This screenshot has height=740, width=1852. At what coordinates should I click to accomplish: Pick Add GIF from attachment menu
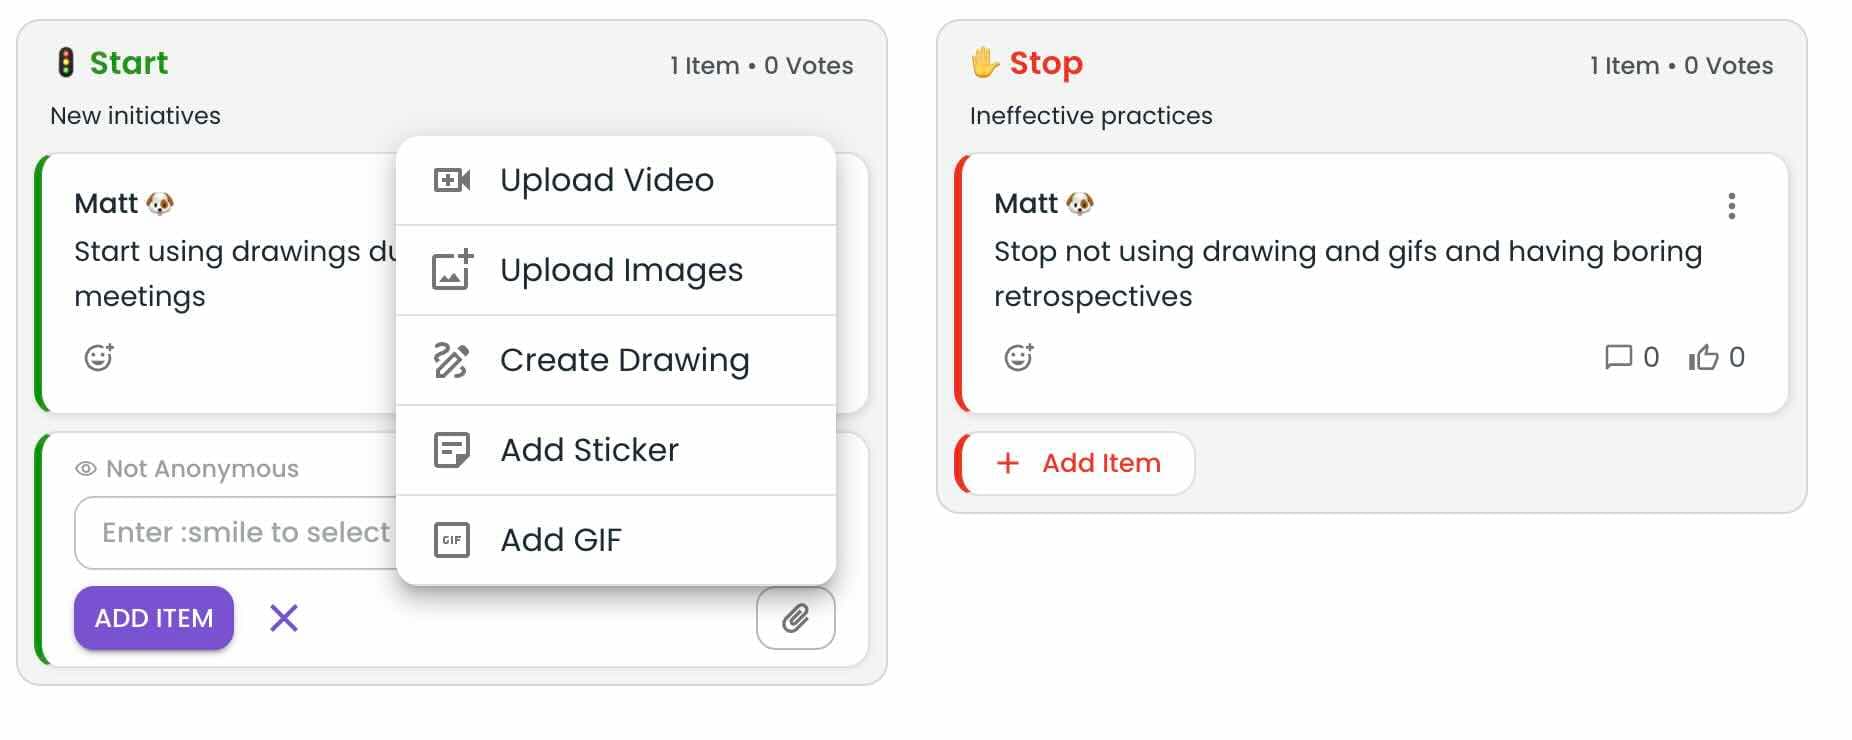(560, 540)
